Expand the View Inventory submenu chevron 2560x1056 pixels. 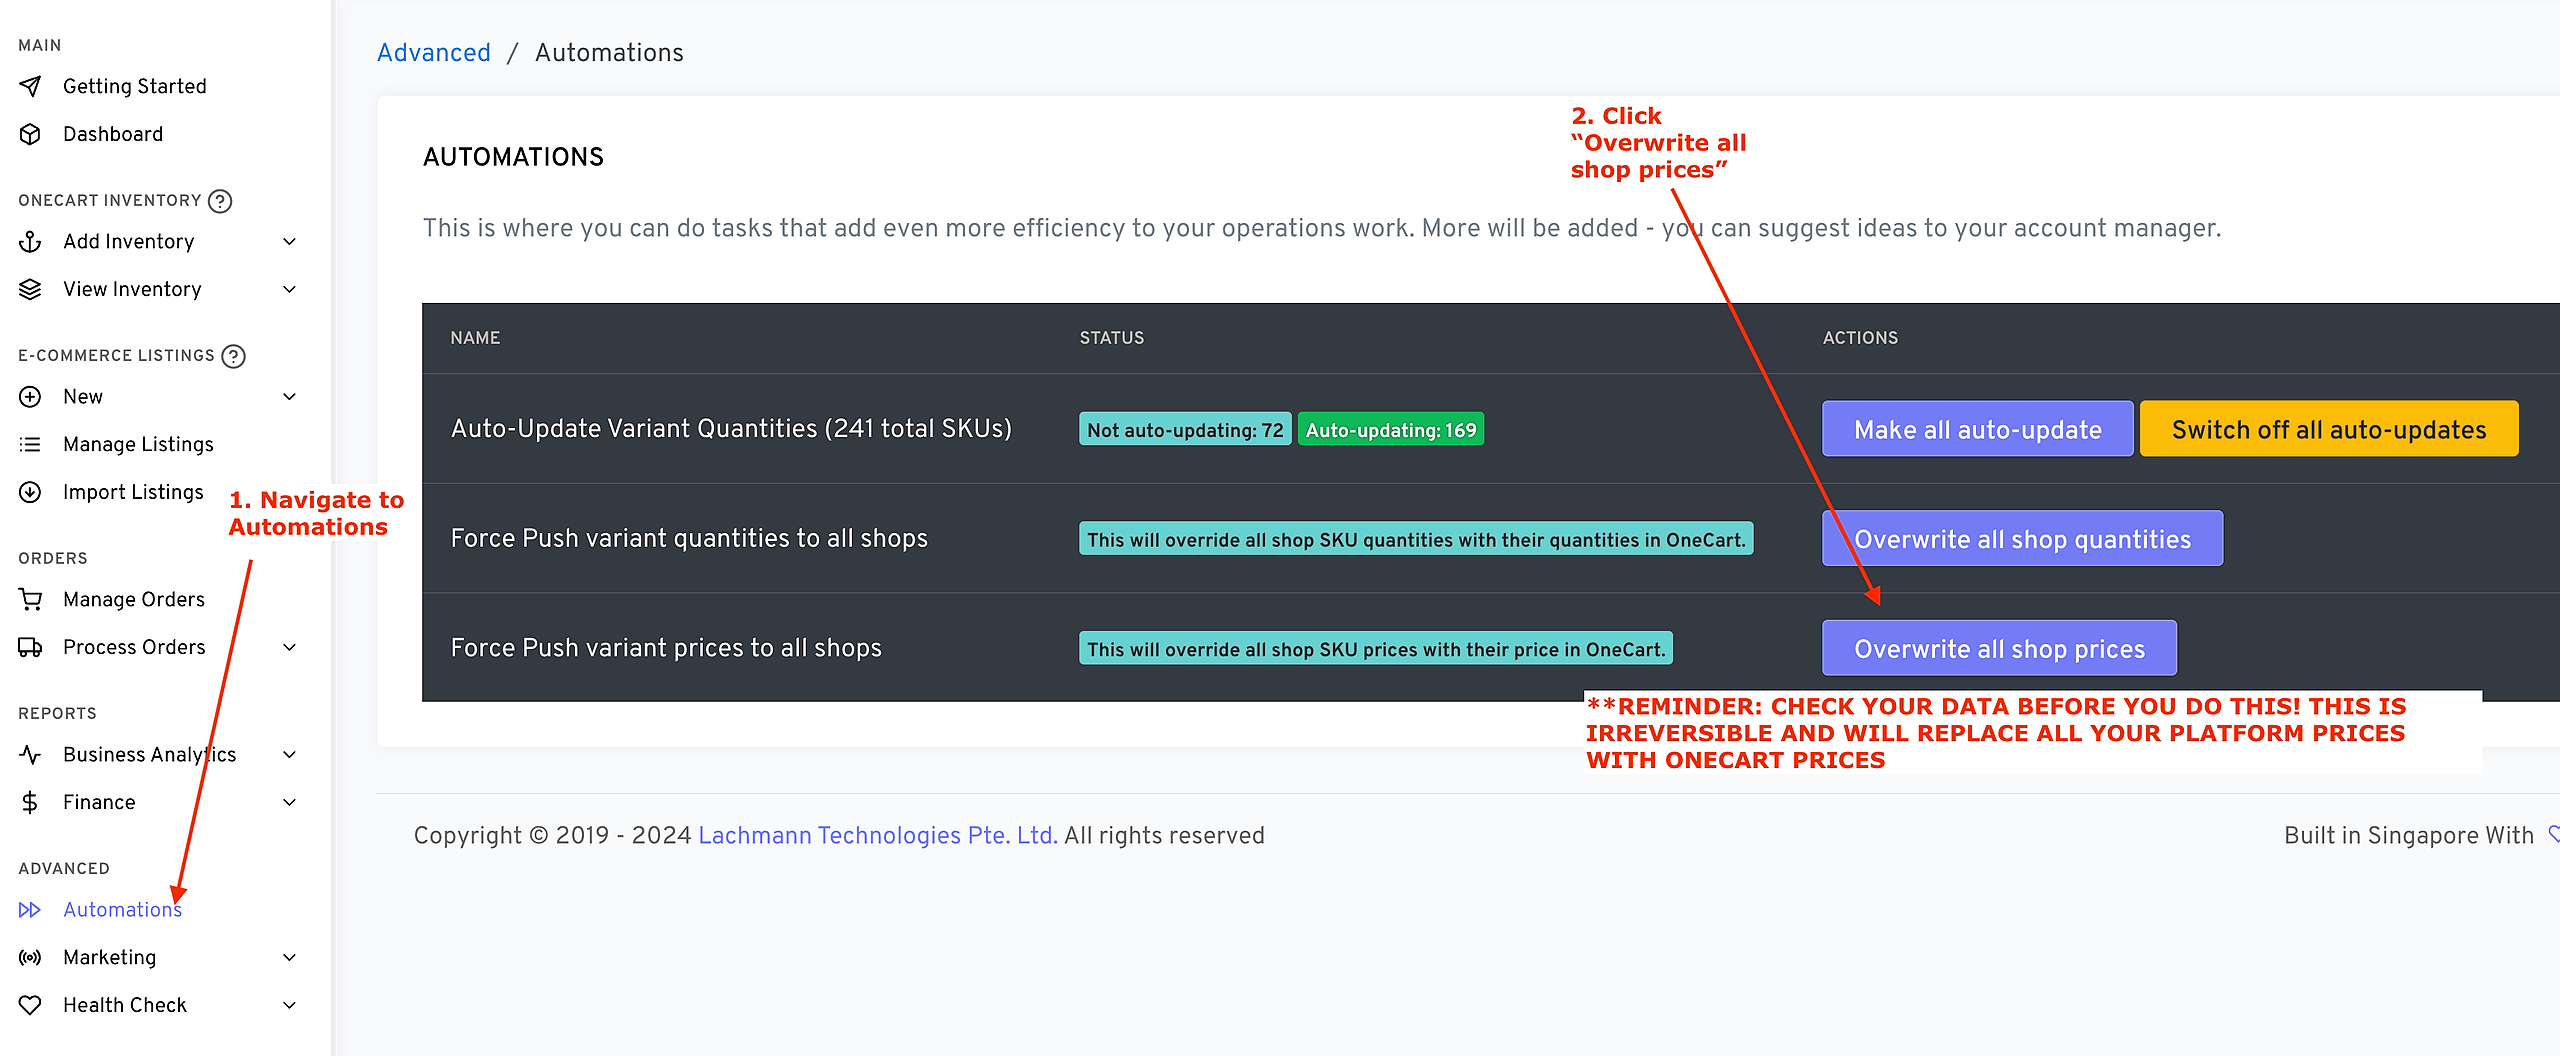pyautogui.click(x=290, y=290)
